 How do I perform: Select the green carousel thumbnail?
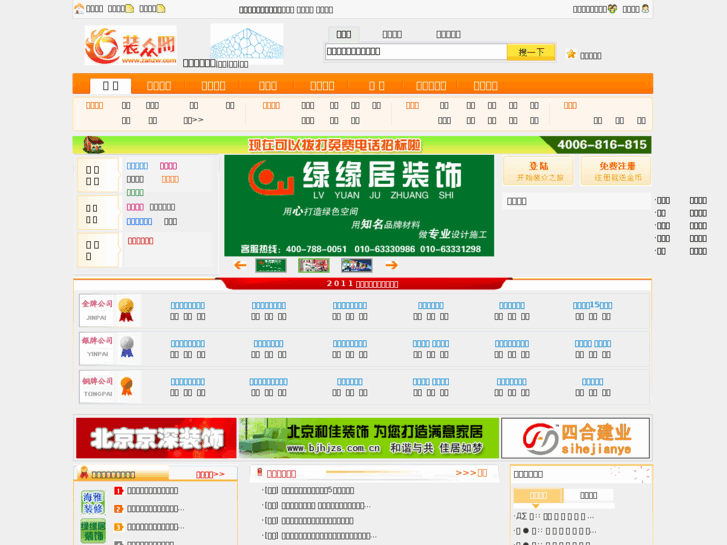click(271, 265)
